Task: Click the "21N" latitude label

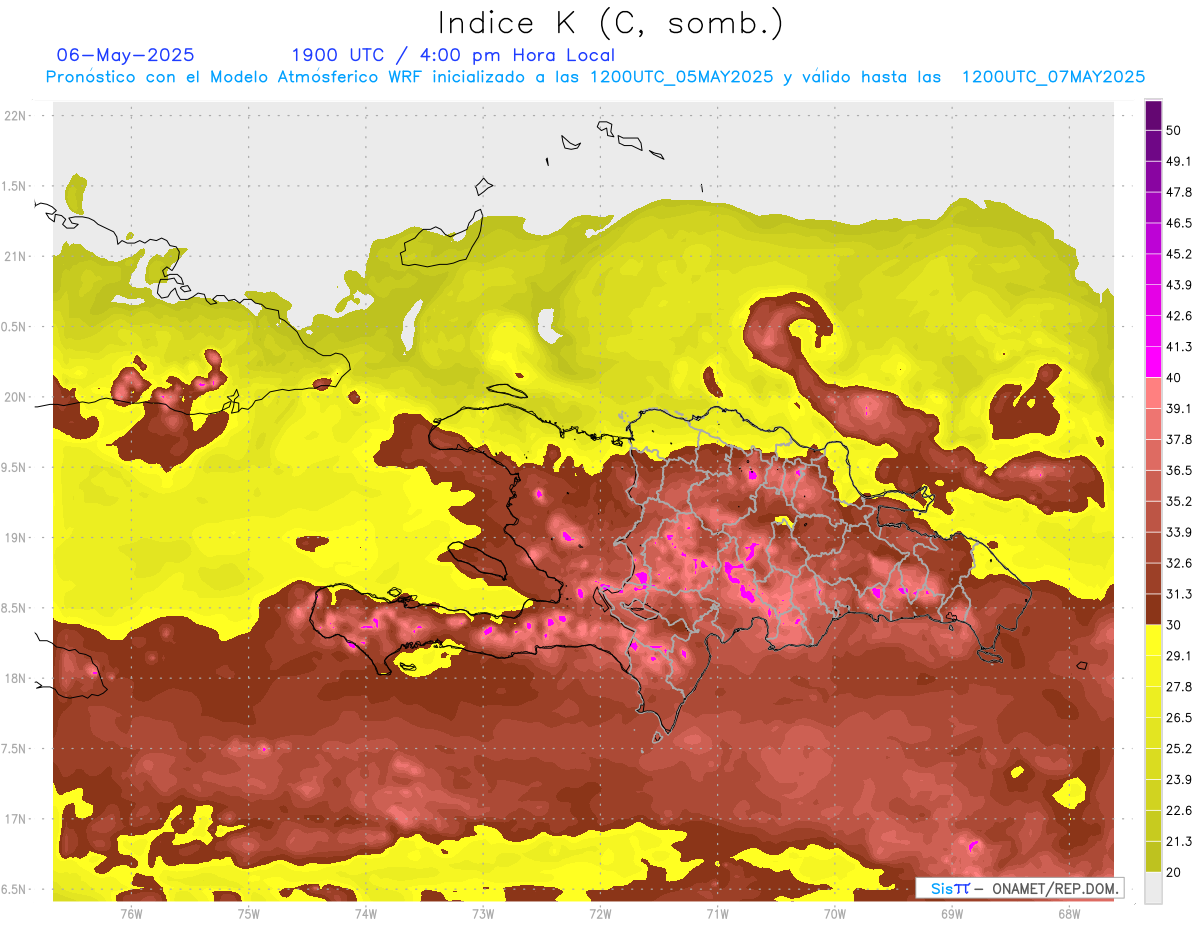Action: 16,256
